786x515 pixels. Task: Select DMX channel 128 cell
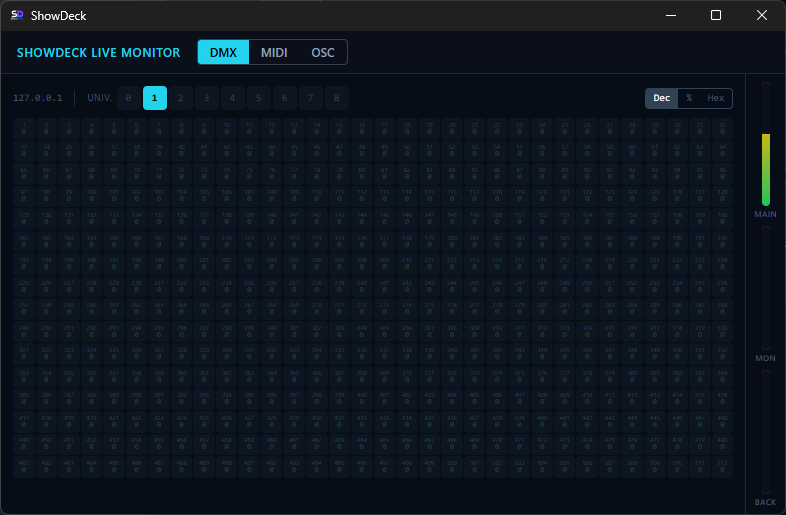722,196
